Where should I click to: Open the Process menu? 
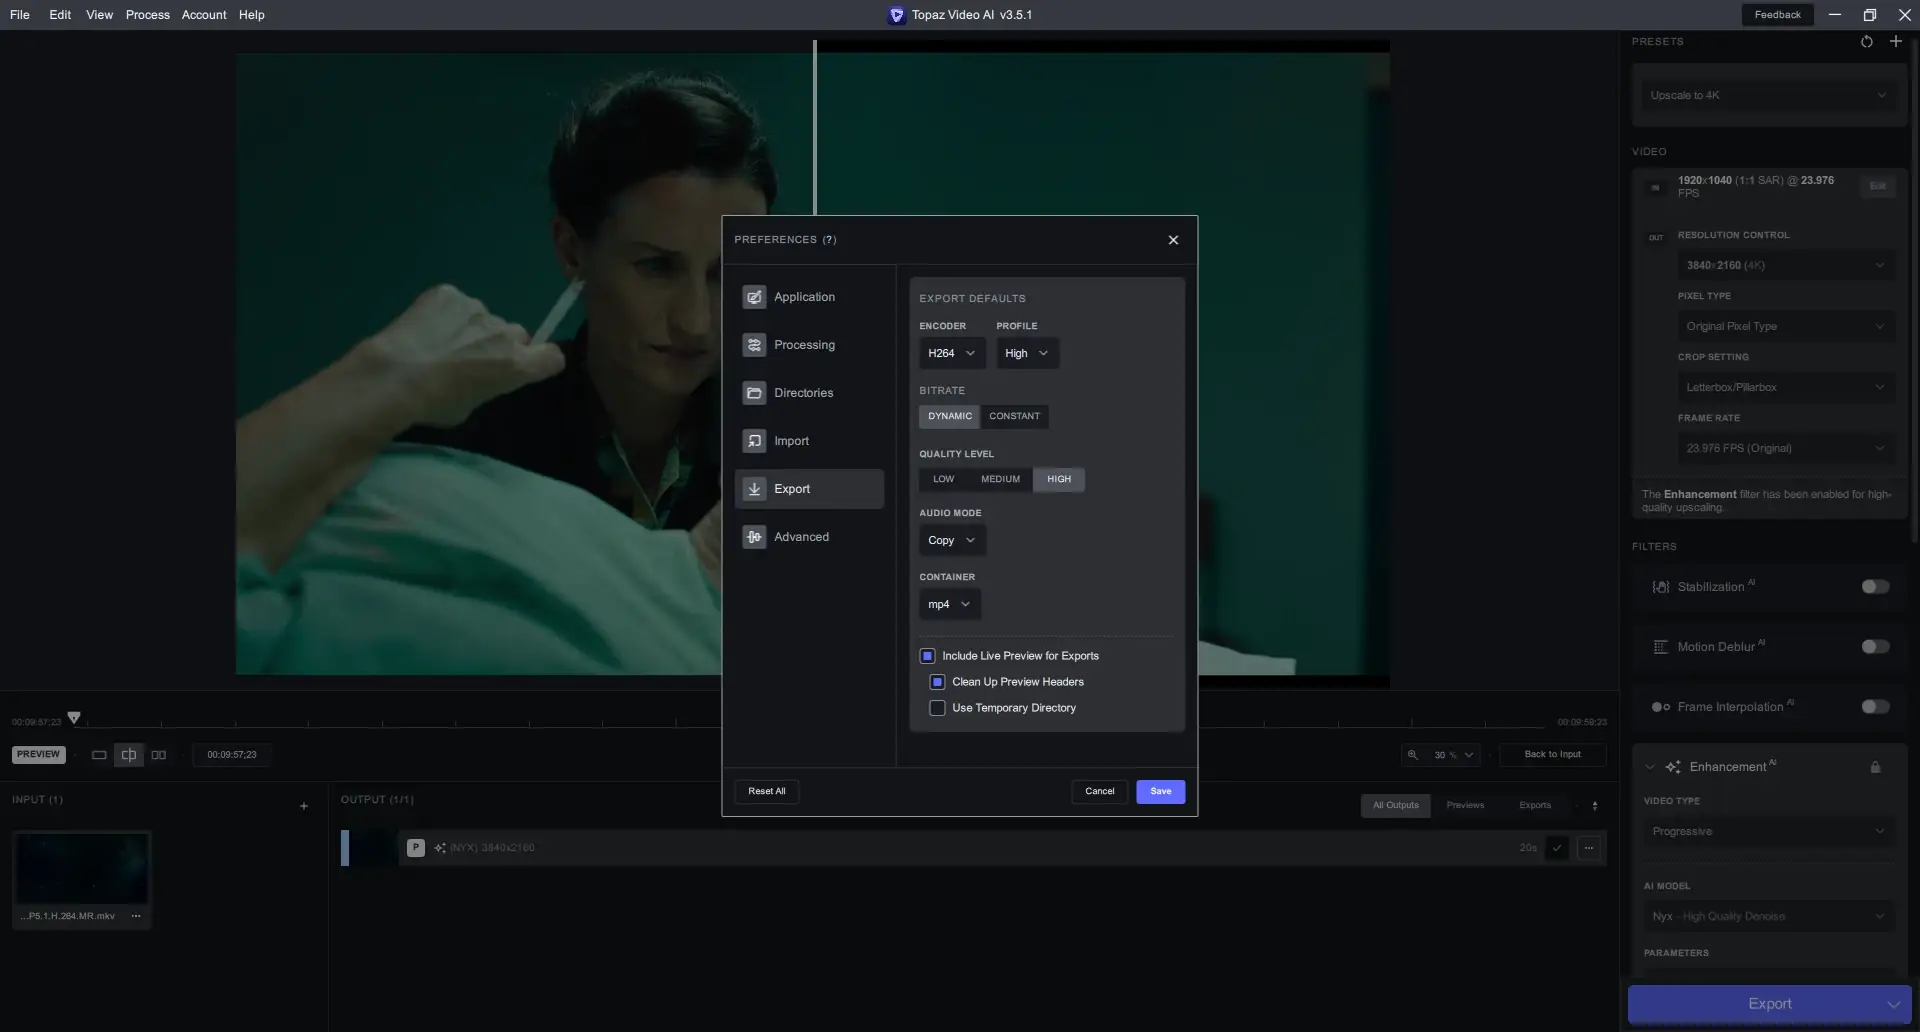(x=148, y=15)
